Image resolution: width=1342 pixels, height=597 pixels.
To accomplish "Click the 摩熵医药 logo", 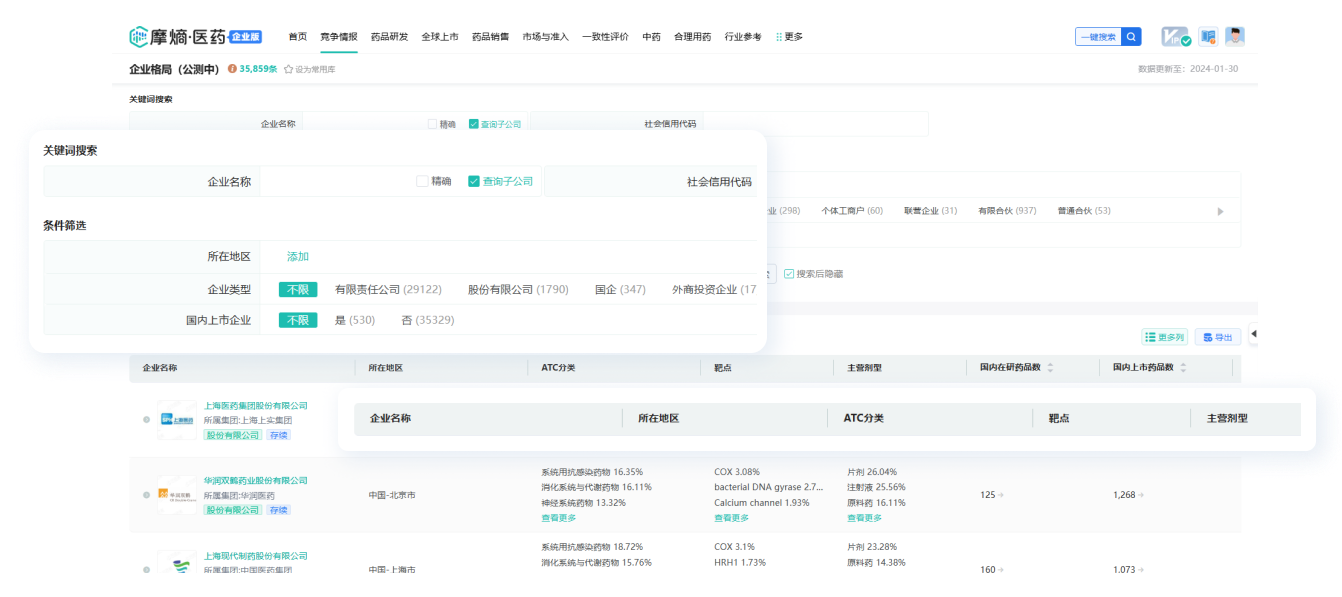I will point(195,37).
